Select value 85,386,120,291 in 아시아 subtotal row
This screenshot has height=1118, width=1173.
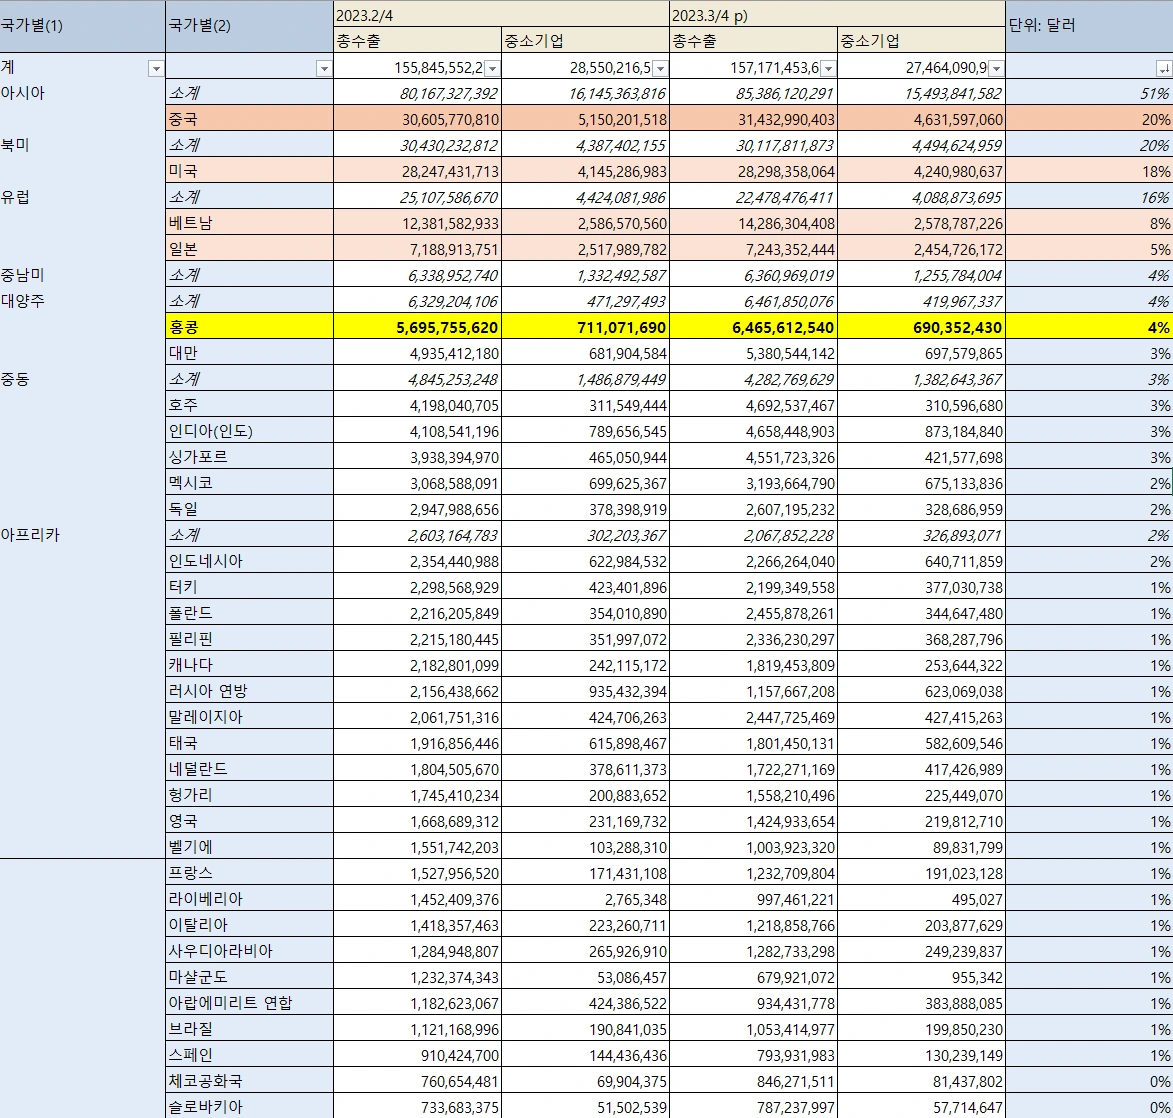[x=753, y=93]
